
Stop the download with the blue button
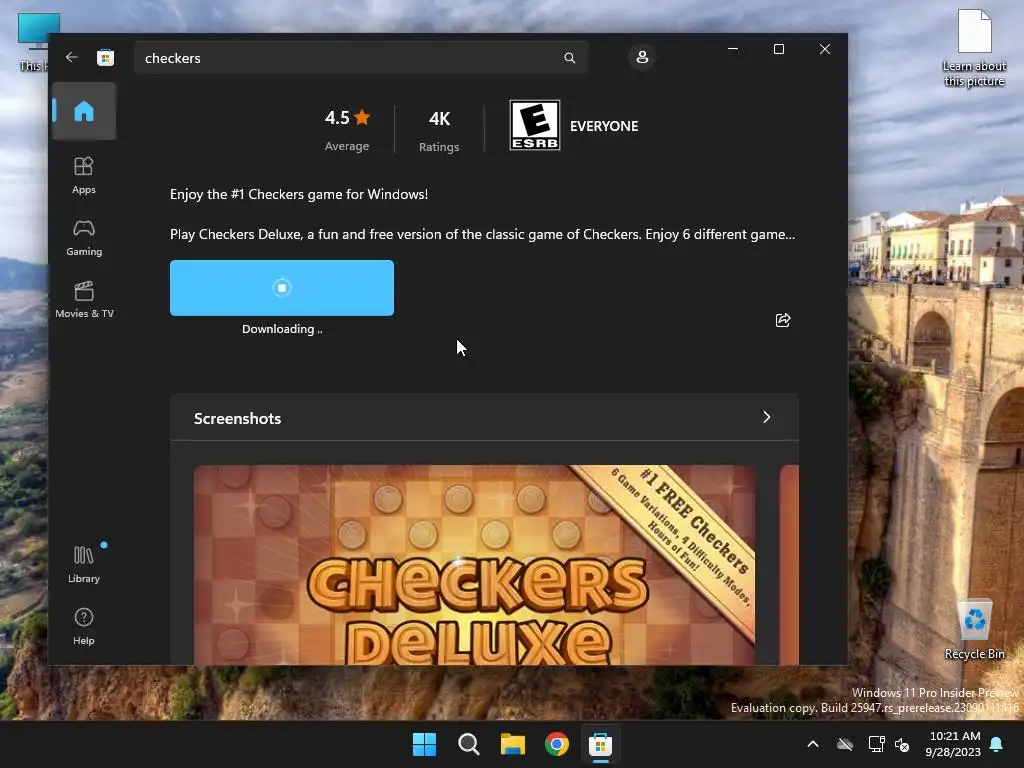(x=281, y=288)
